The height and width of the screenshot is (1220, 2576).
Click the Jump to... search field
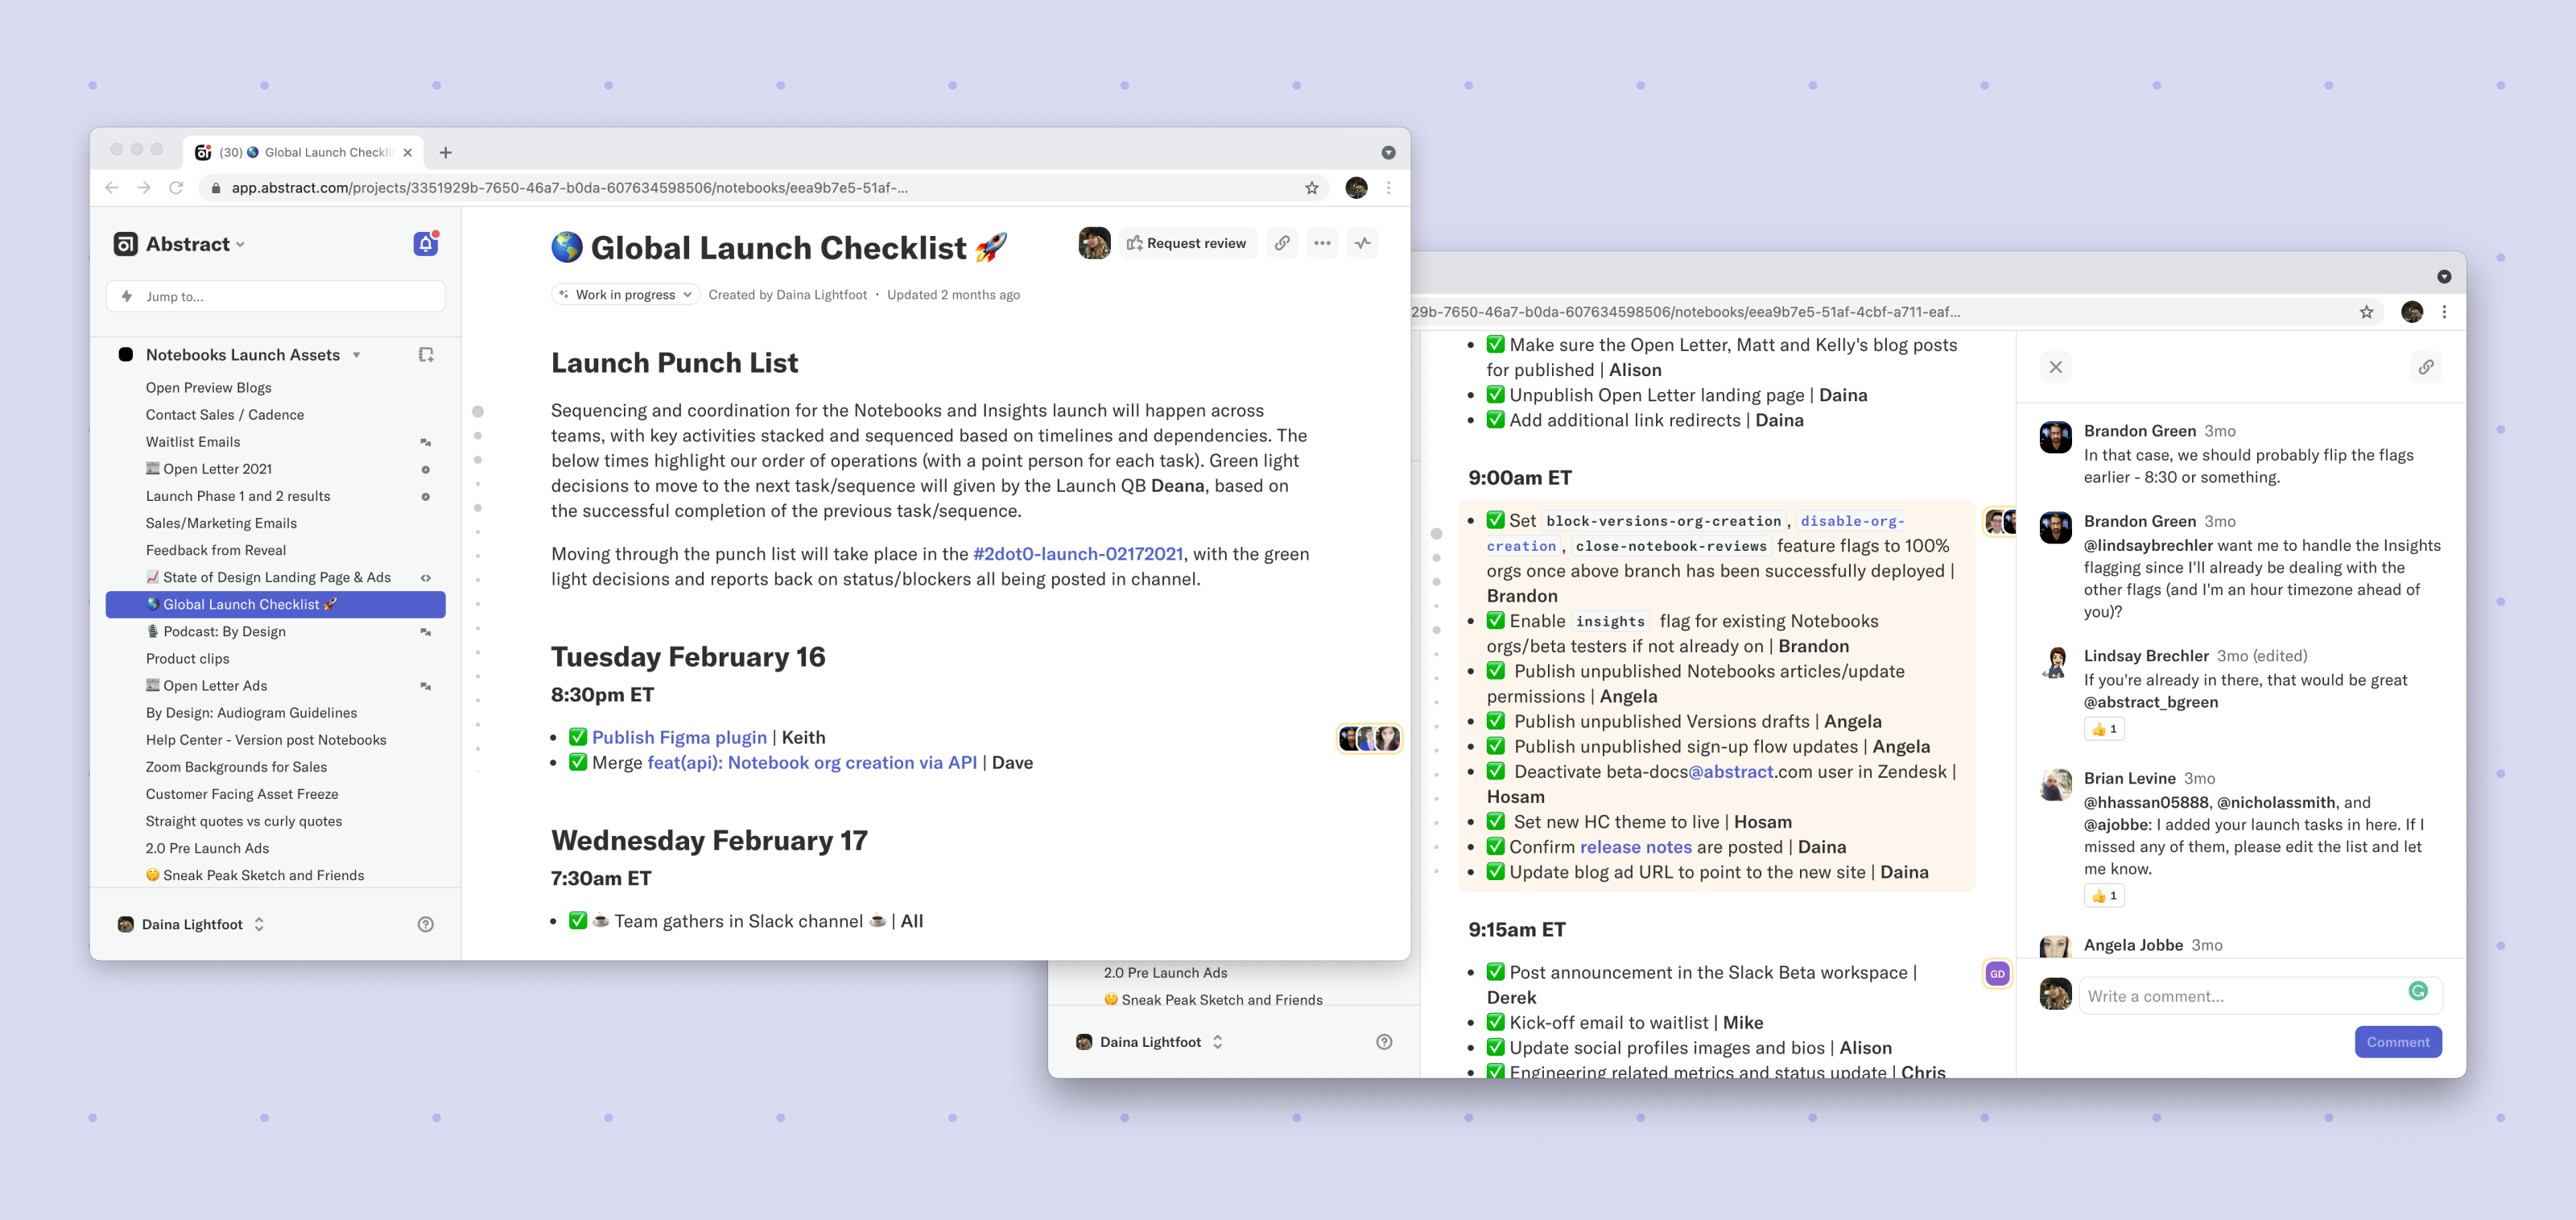(x=275, y=296)
